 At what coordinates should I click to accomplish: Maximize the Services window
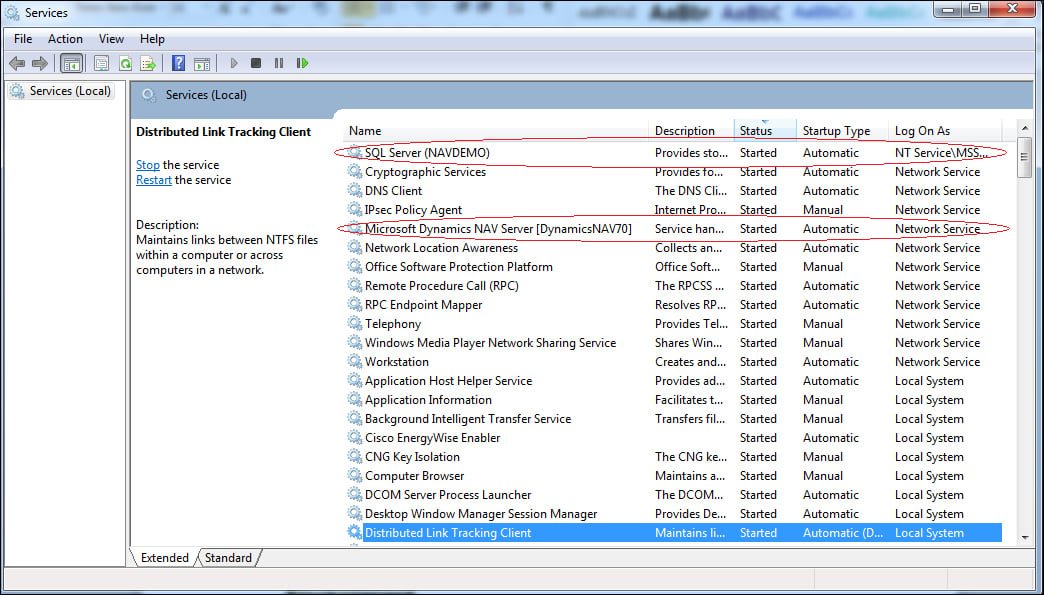(975, 9)
